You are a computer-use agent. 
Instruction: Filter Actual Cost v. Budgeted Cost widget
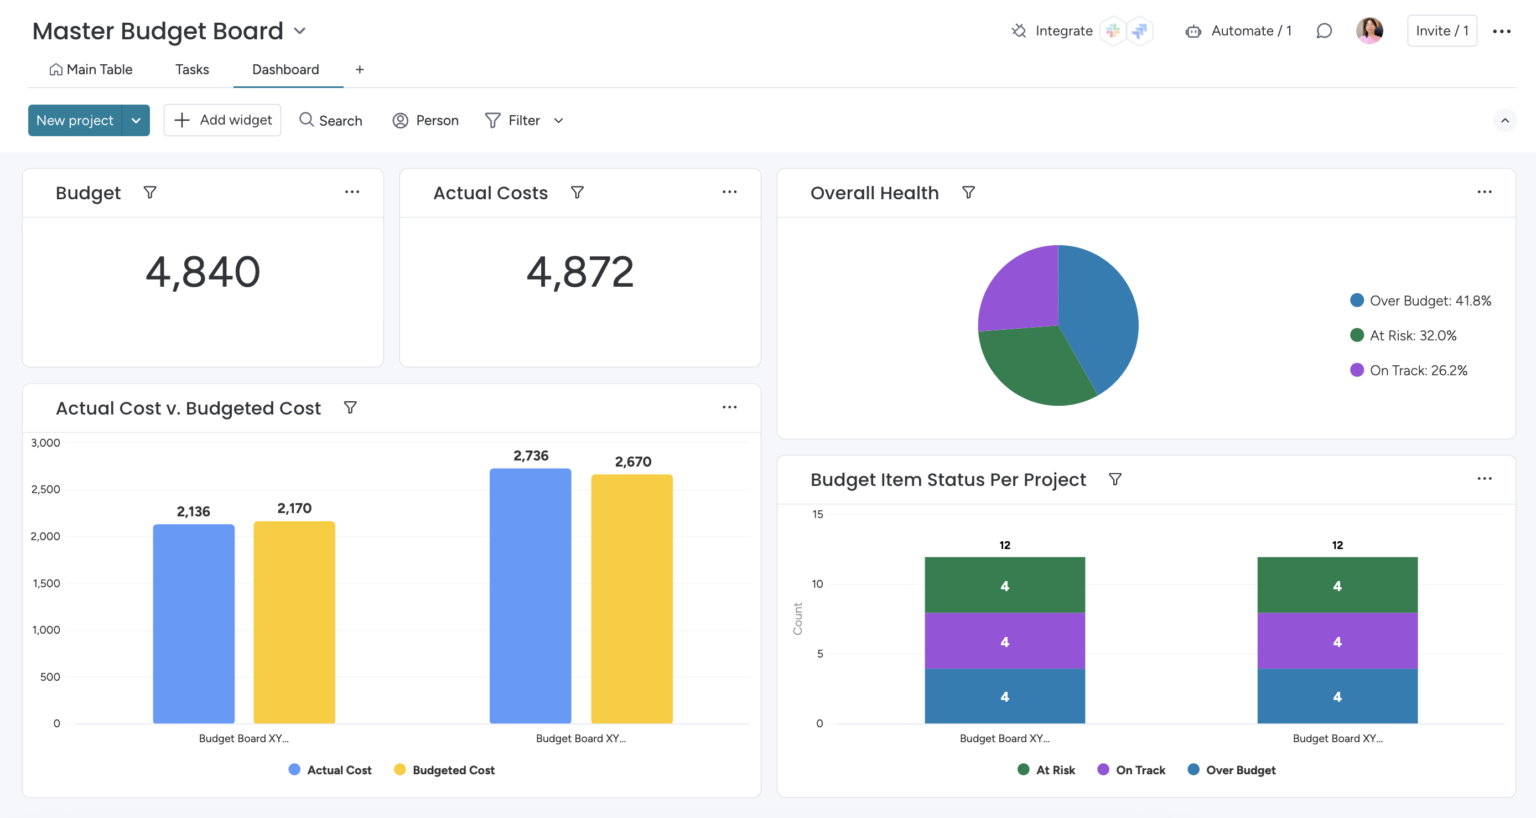[350, 408]
